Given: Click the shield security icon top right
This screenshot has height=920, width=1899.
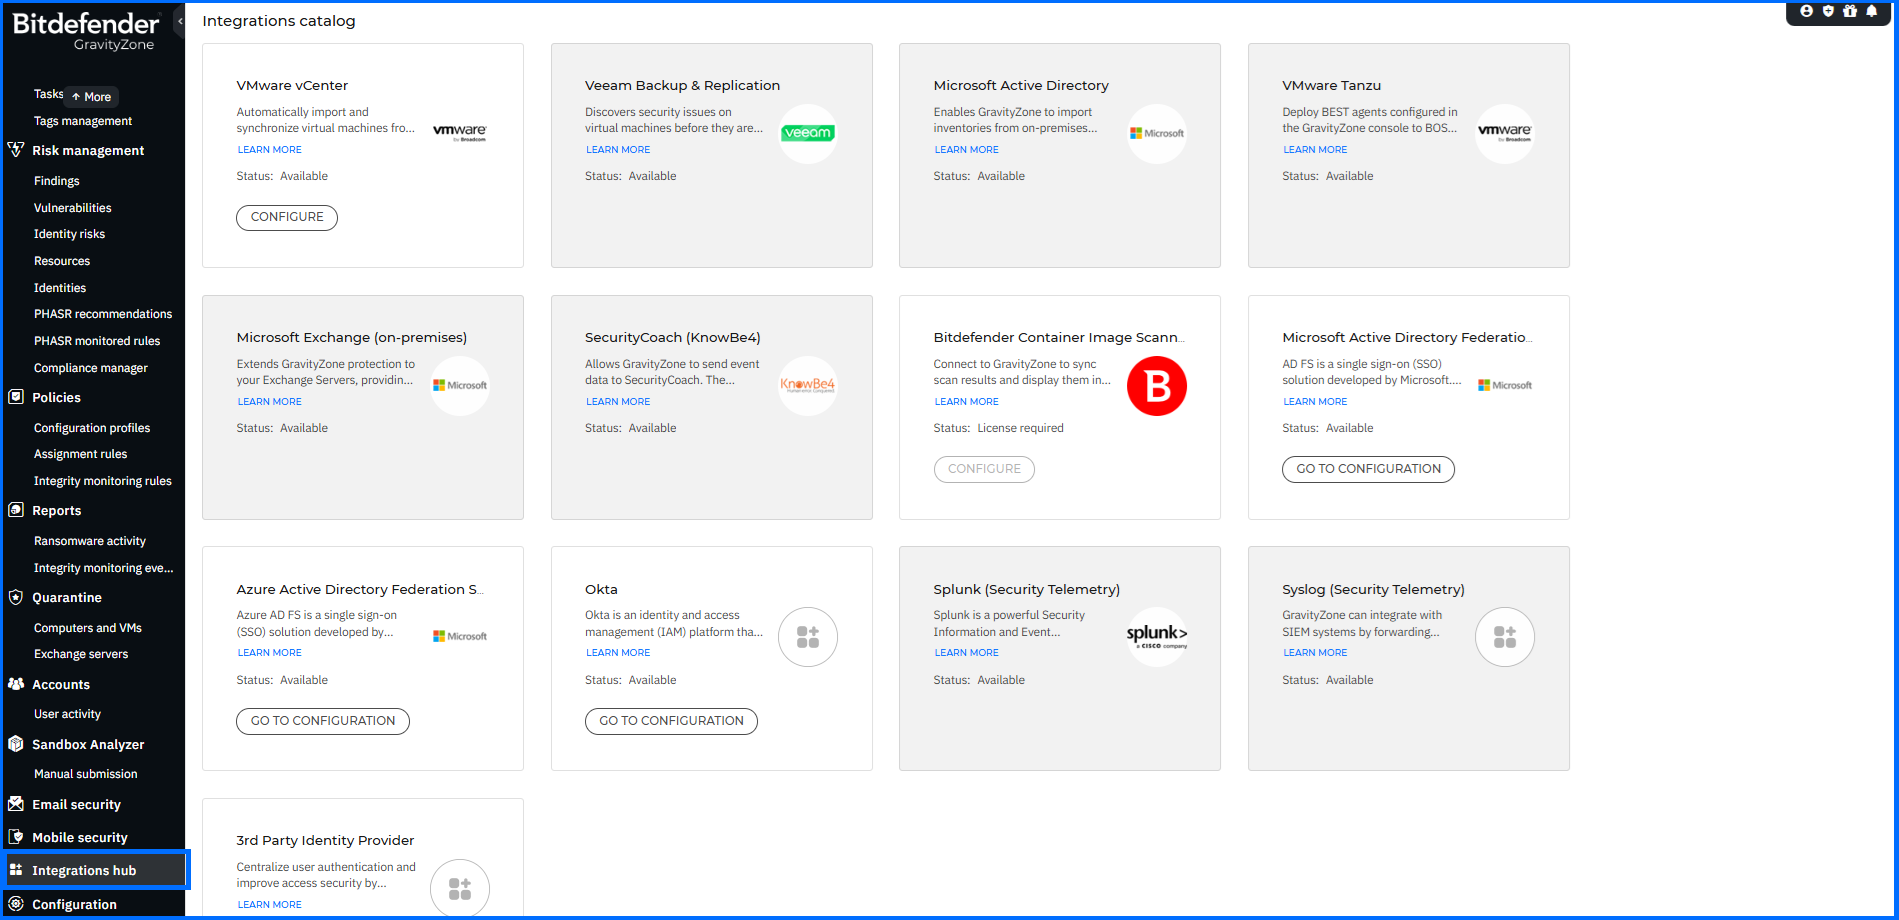Looking at the screenshot, I should point(1829,11).
